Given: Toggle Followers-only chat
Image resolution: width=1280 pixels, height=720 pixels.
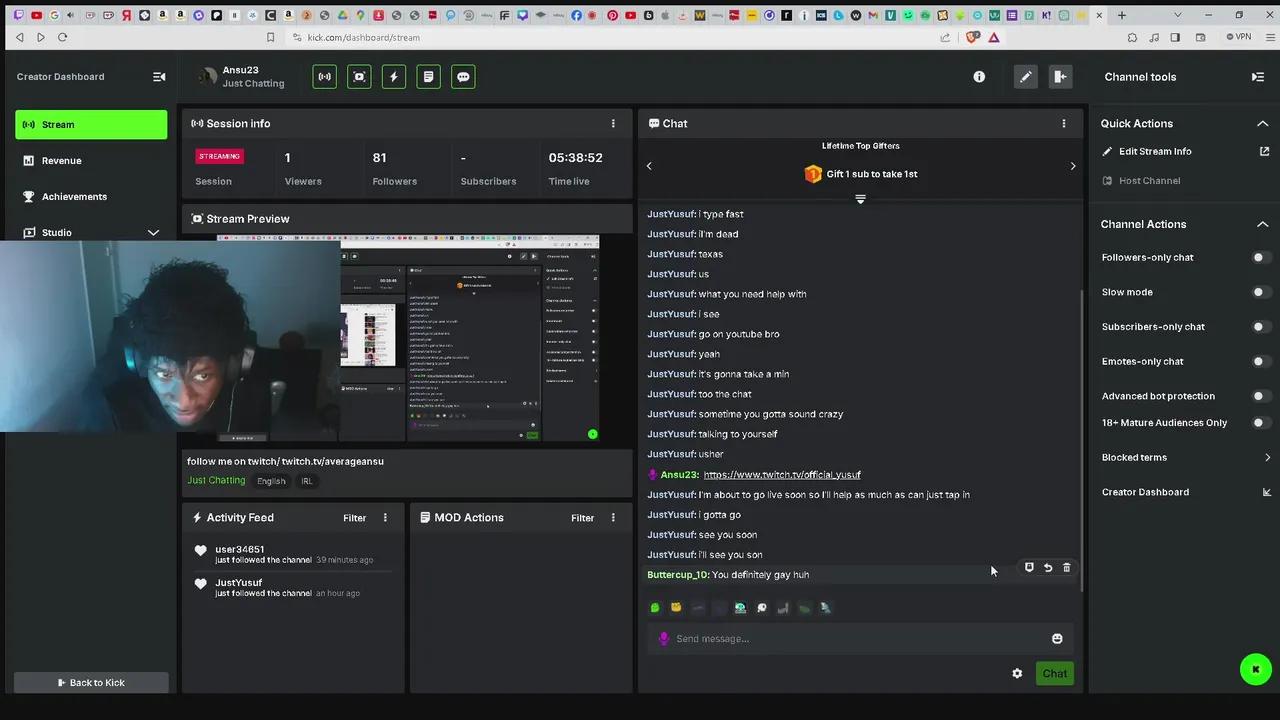Looking at the screenshot, I should 1261,257.
